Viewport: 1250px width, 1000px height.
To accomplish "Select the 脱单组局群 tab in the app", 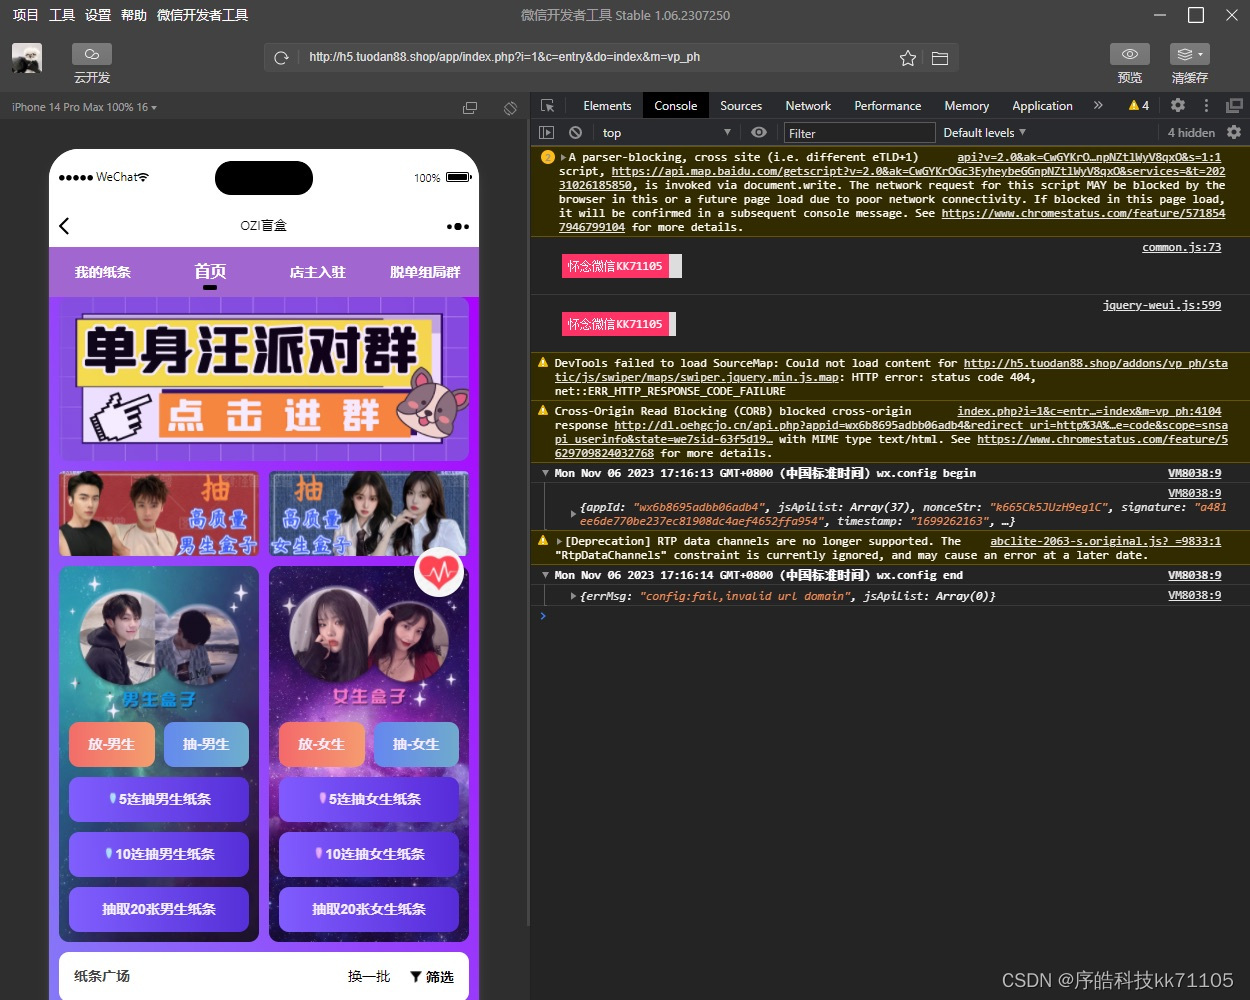I will pos(425,272).
